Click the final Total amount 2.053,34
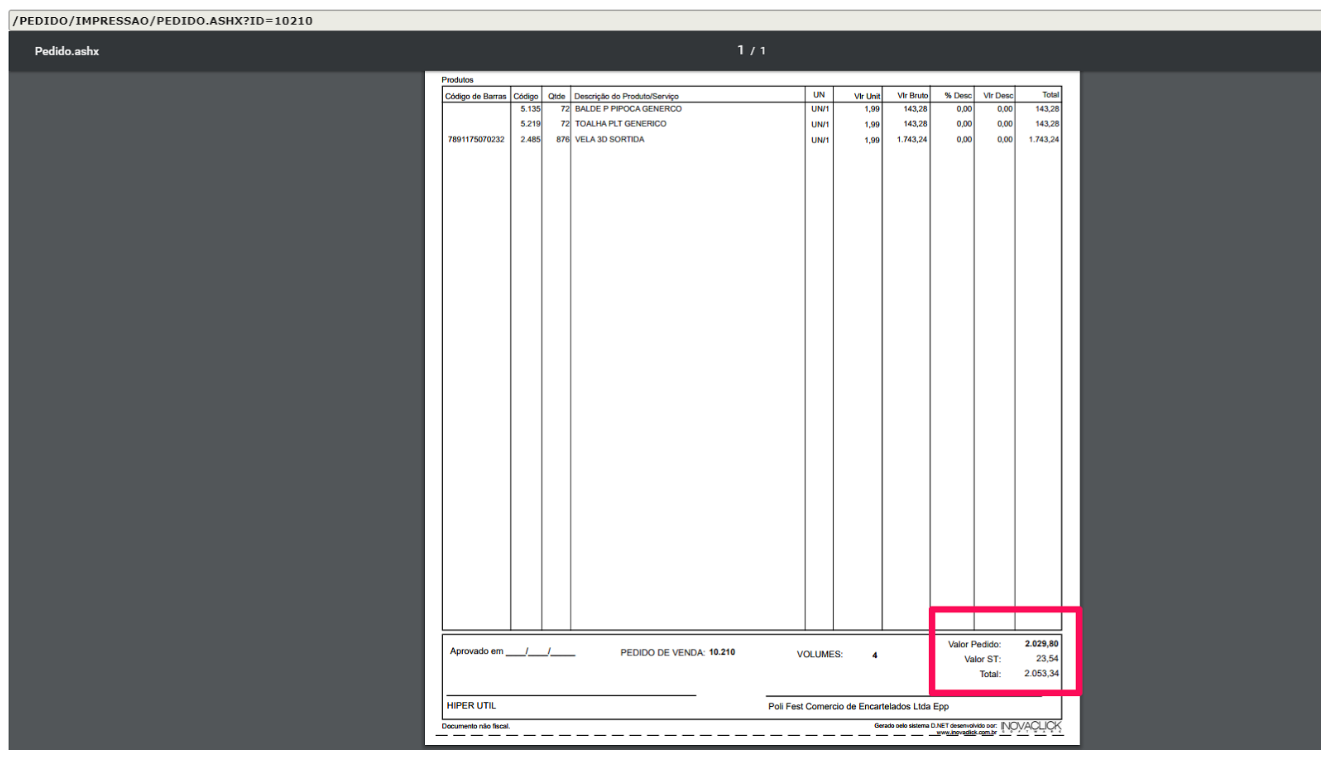Screen dimensions: 1325x773 tap(1041, 674)
